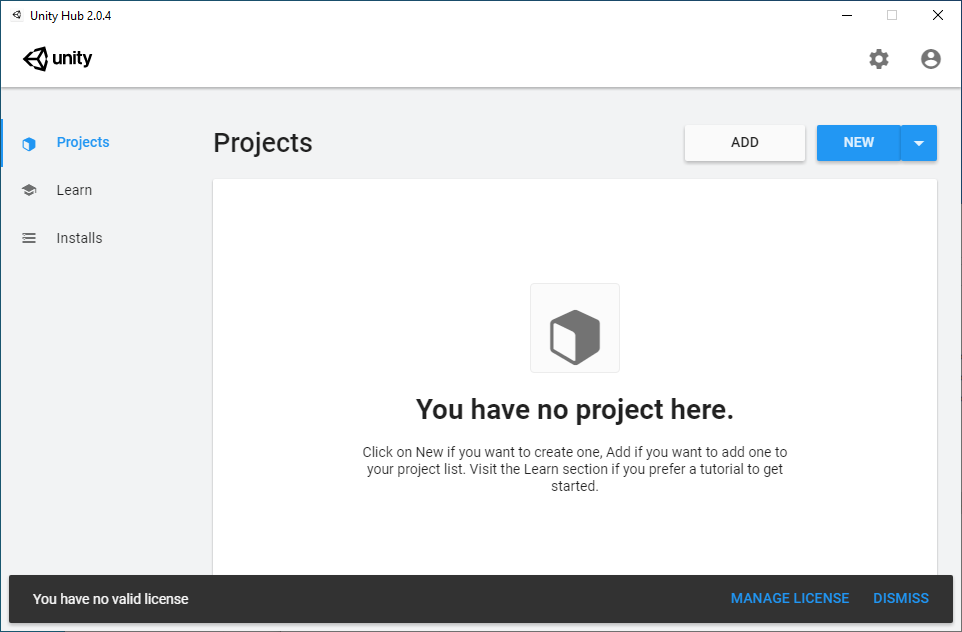
Task: Open the MANAGE LICENSE link
Action: (789, 598)
